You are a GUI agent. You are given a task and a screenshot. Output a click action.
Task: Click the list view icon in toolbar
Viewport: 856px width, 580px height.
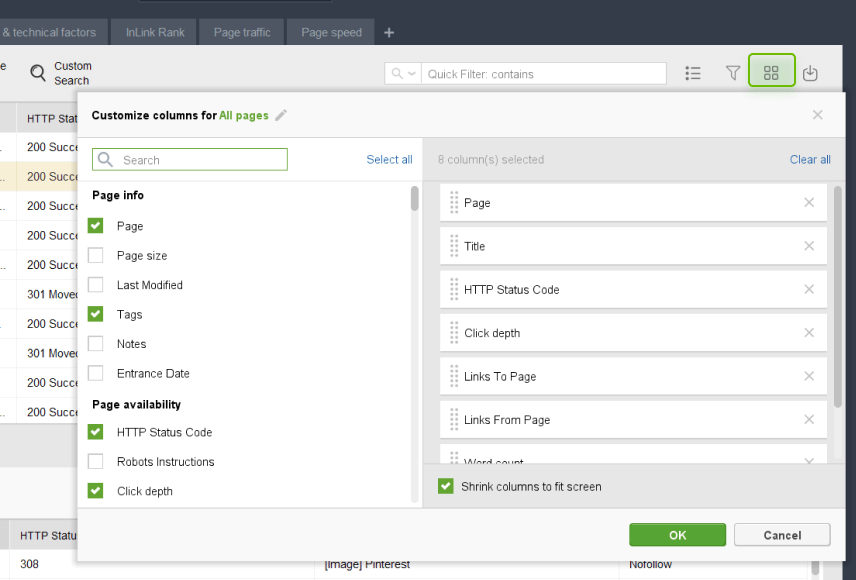pos(693,73)
